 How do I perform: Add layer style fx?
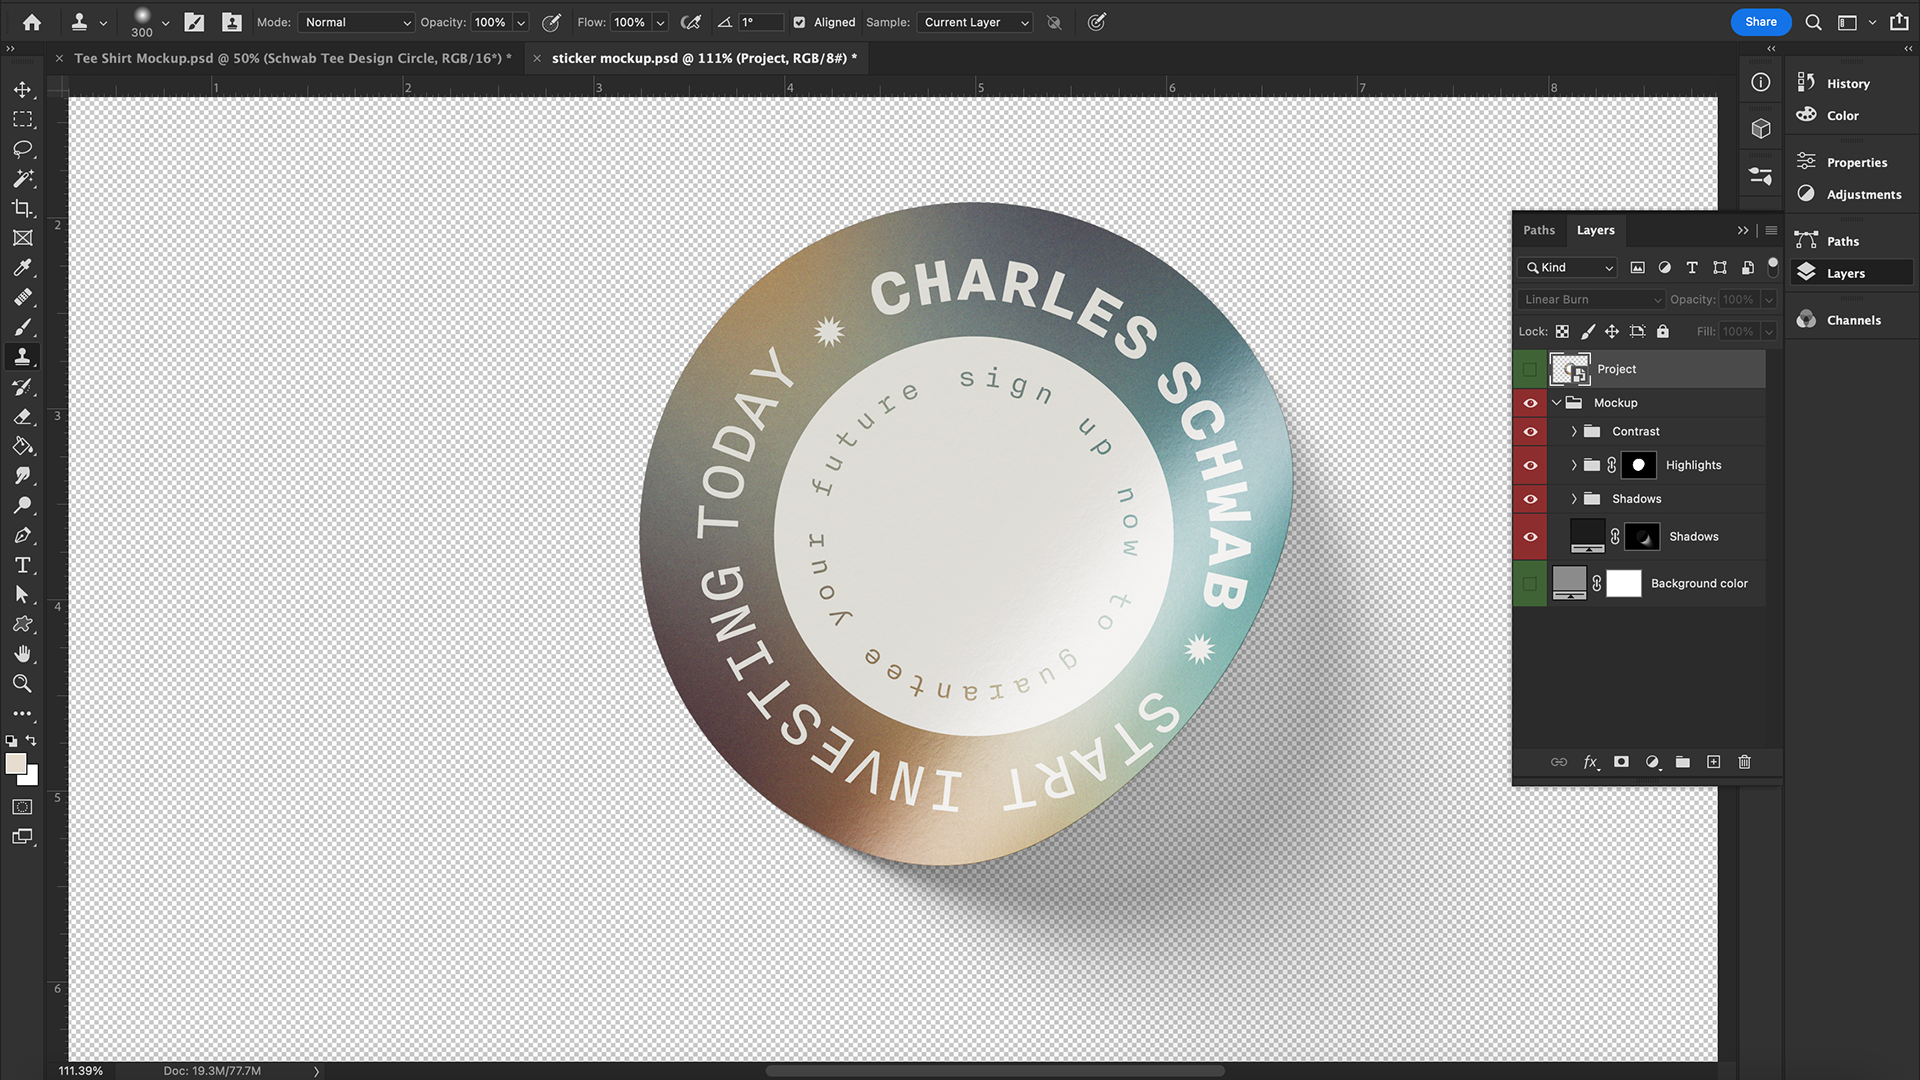pyautogui.click(x=1590, y=762)
